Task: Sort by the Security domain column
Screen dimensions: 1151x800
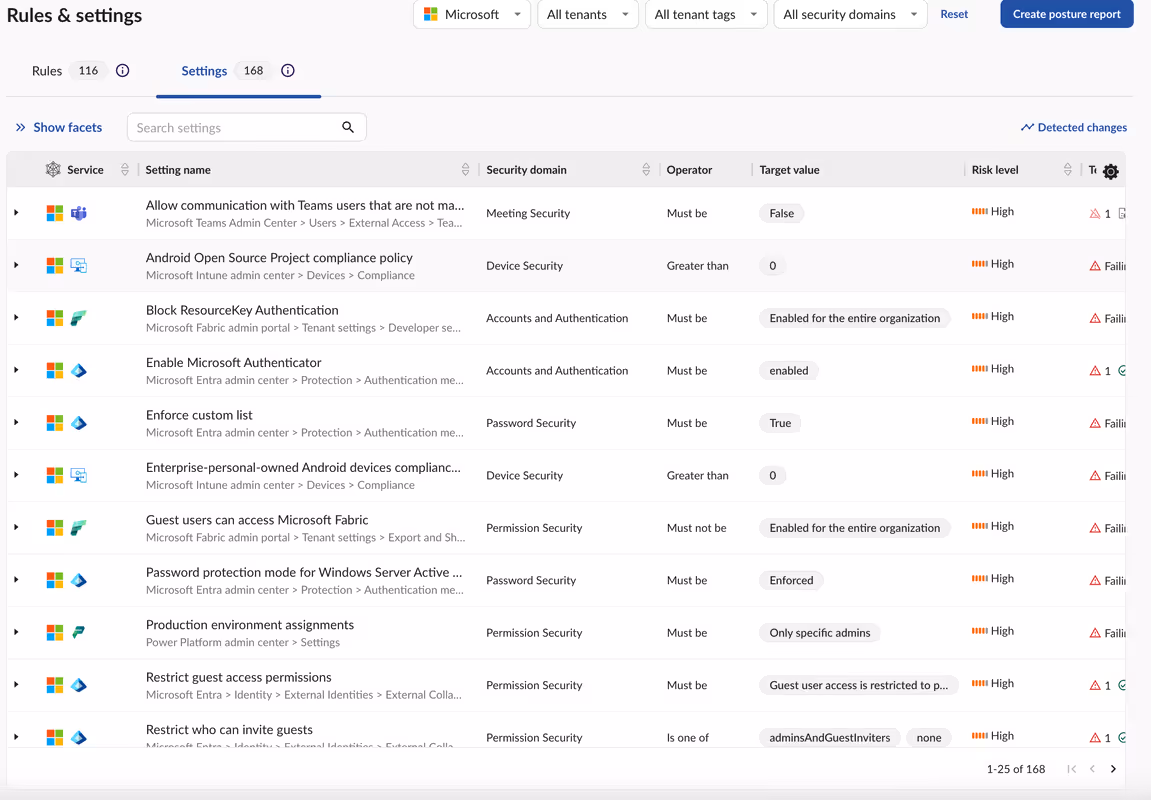Action: tap(646, 170)
